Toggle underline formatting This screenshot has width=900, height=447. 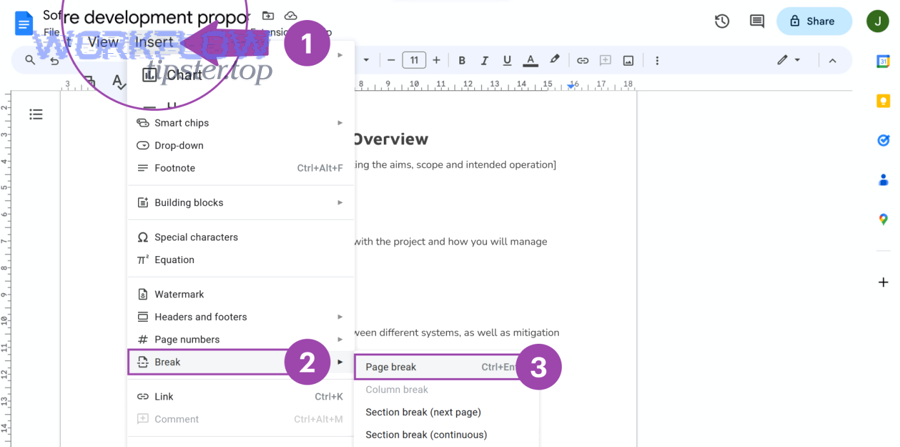point(507,60)
